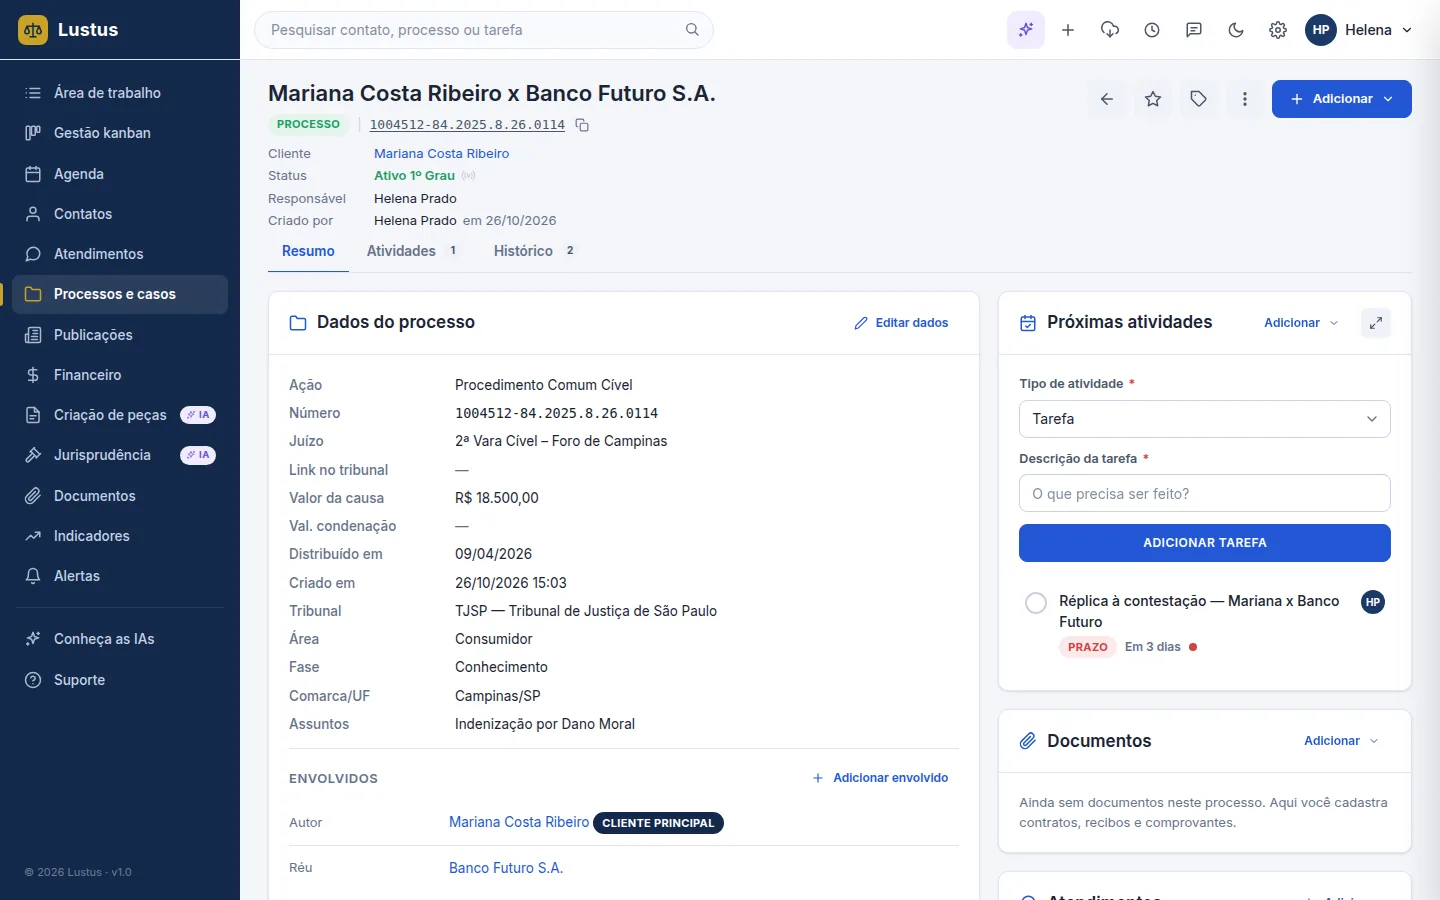Image resolution: width=1440 pixels, height=900 pixels.
Task: Open Banco Futuro S.A. party link
Action: pyautogui.click(x=506, y=868)
